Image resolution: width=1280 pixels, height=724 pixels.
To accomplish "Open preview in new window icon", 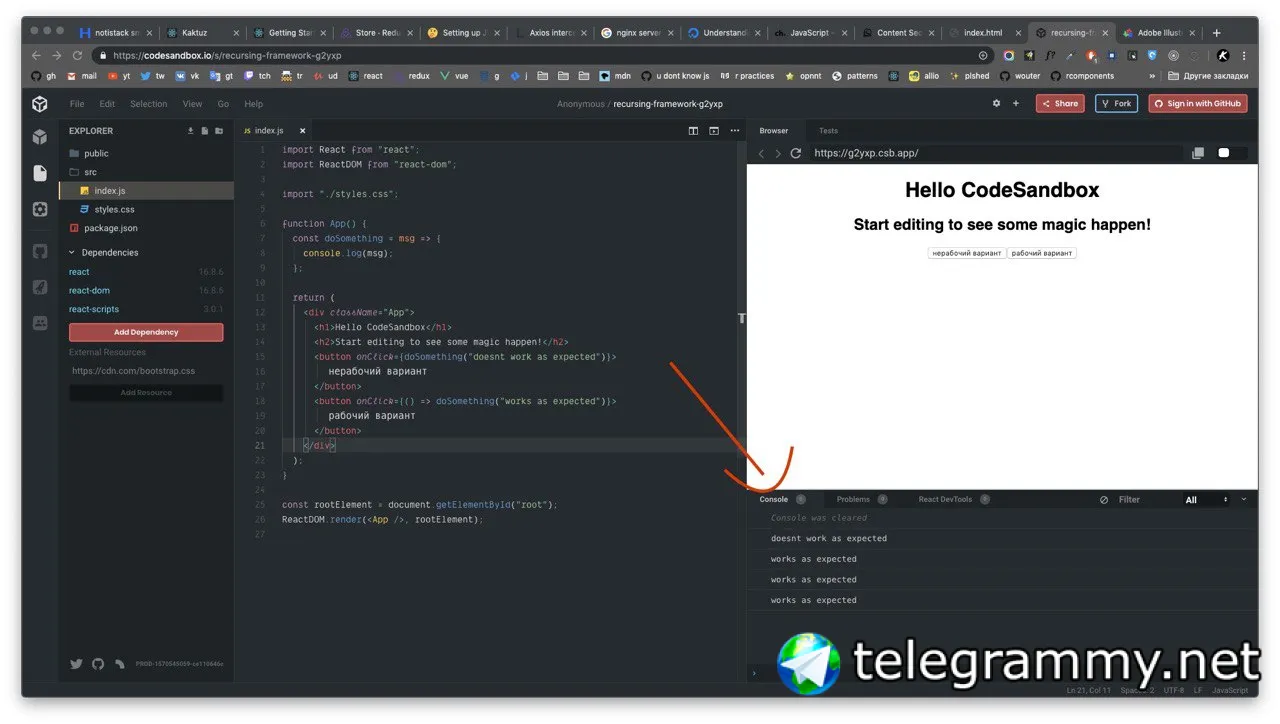I will [x=1198, y=153].
